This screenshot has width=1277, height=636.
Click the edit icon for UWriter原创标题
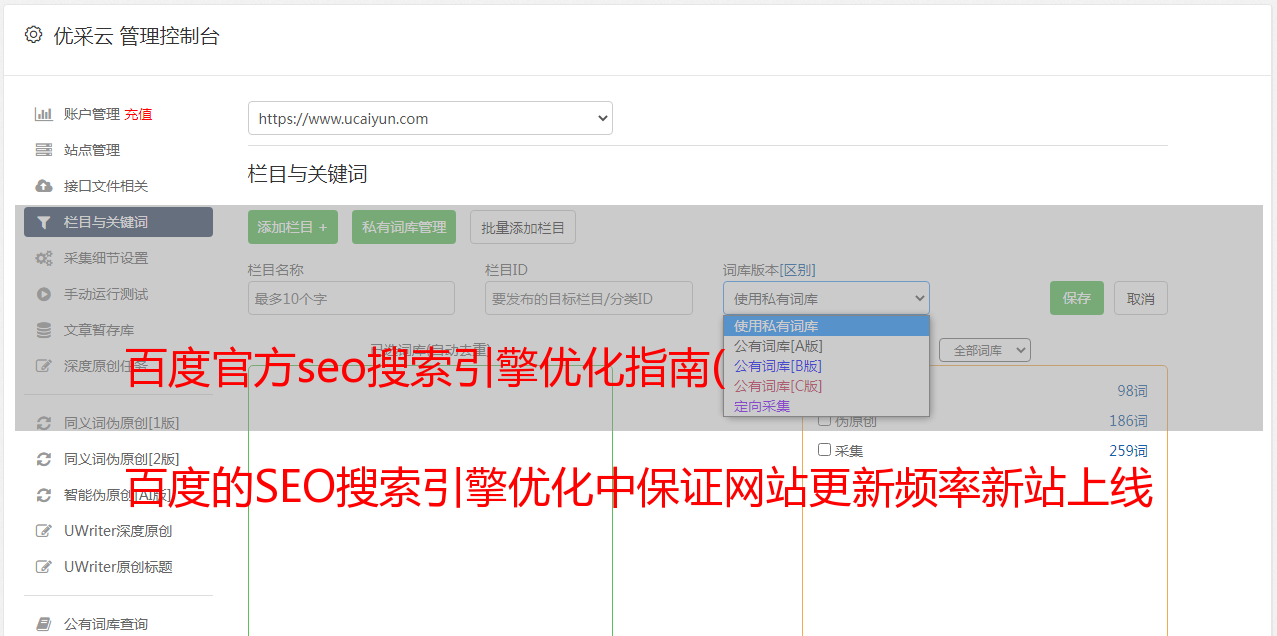coord(43,567)
